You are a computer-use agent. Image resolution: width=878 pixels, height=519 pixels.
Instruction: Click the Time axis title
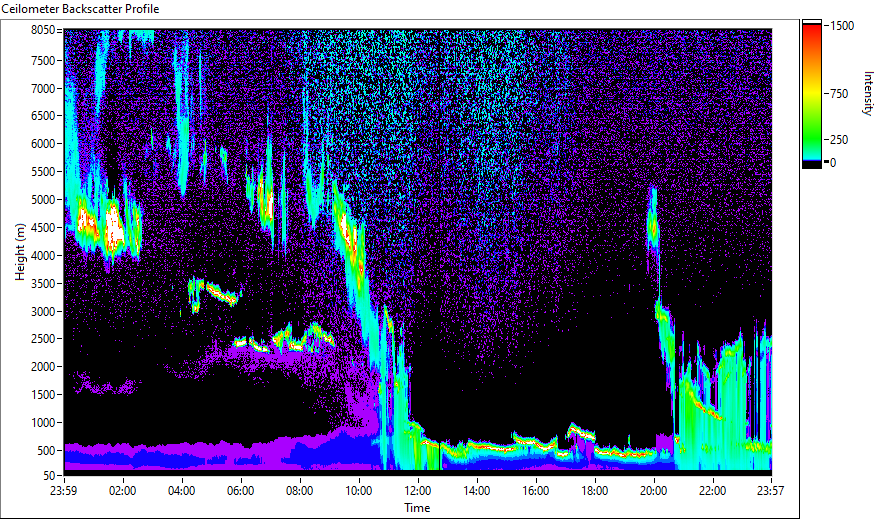point(417,508)
